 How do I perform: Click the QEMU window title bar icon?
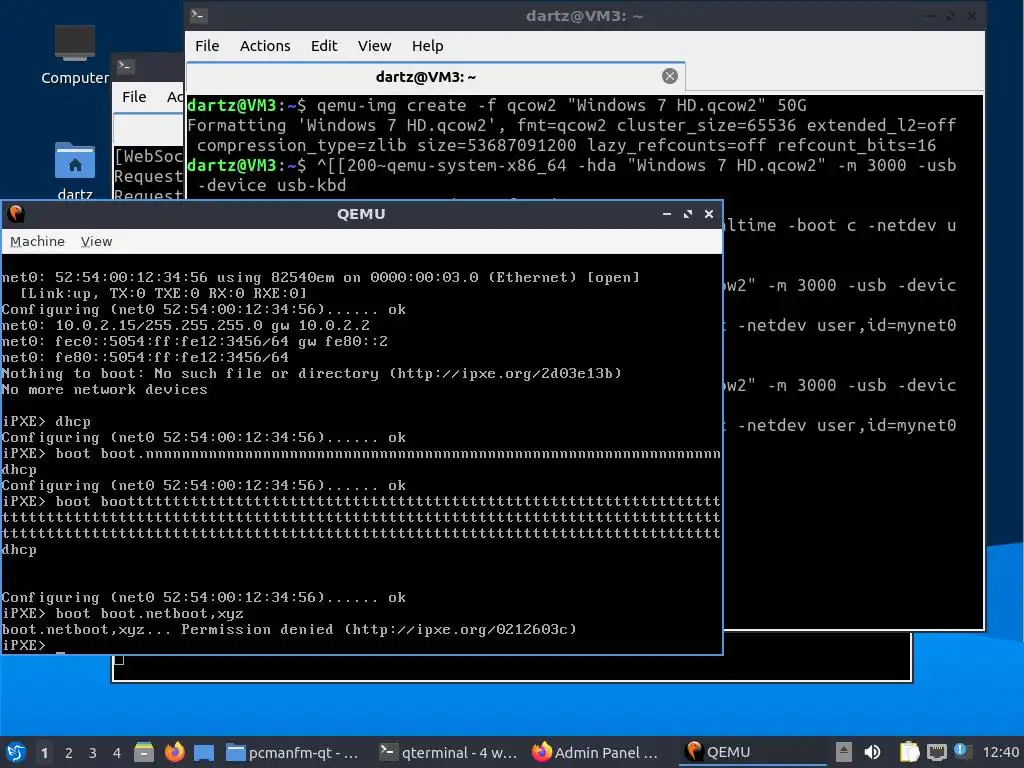click(16, 214)
